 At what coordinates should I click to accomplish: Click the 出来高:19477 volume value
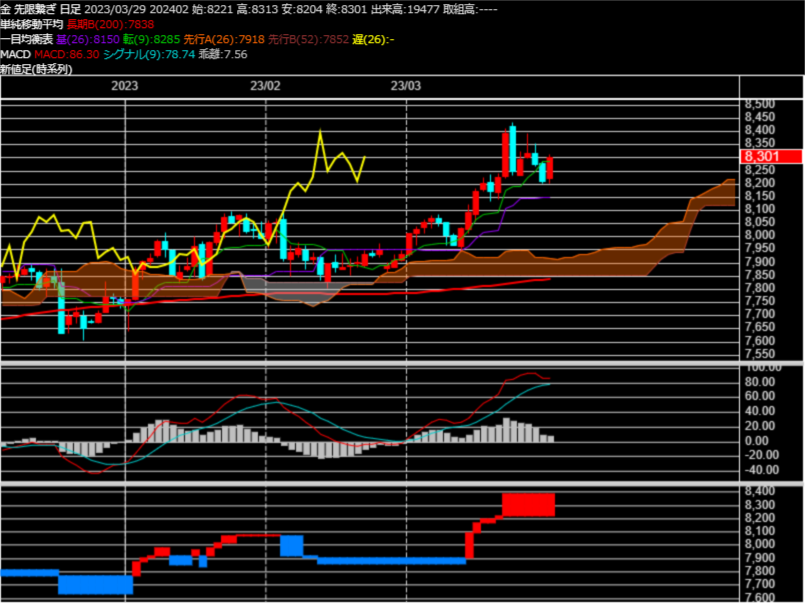(x=405, y=9)
